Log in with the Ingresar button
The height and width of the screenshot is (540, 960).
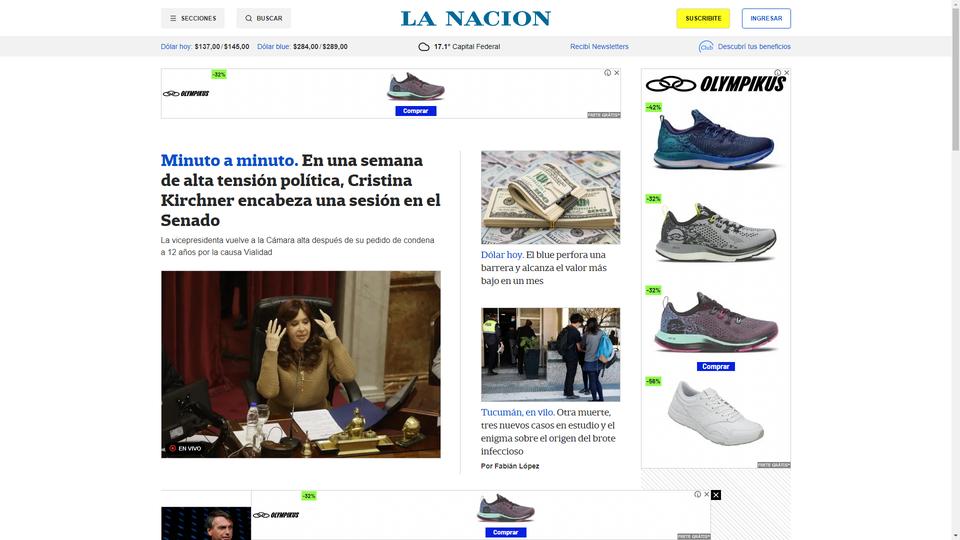(766, 18)
